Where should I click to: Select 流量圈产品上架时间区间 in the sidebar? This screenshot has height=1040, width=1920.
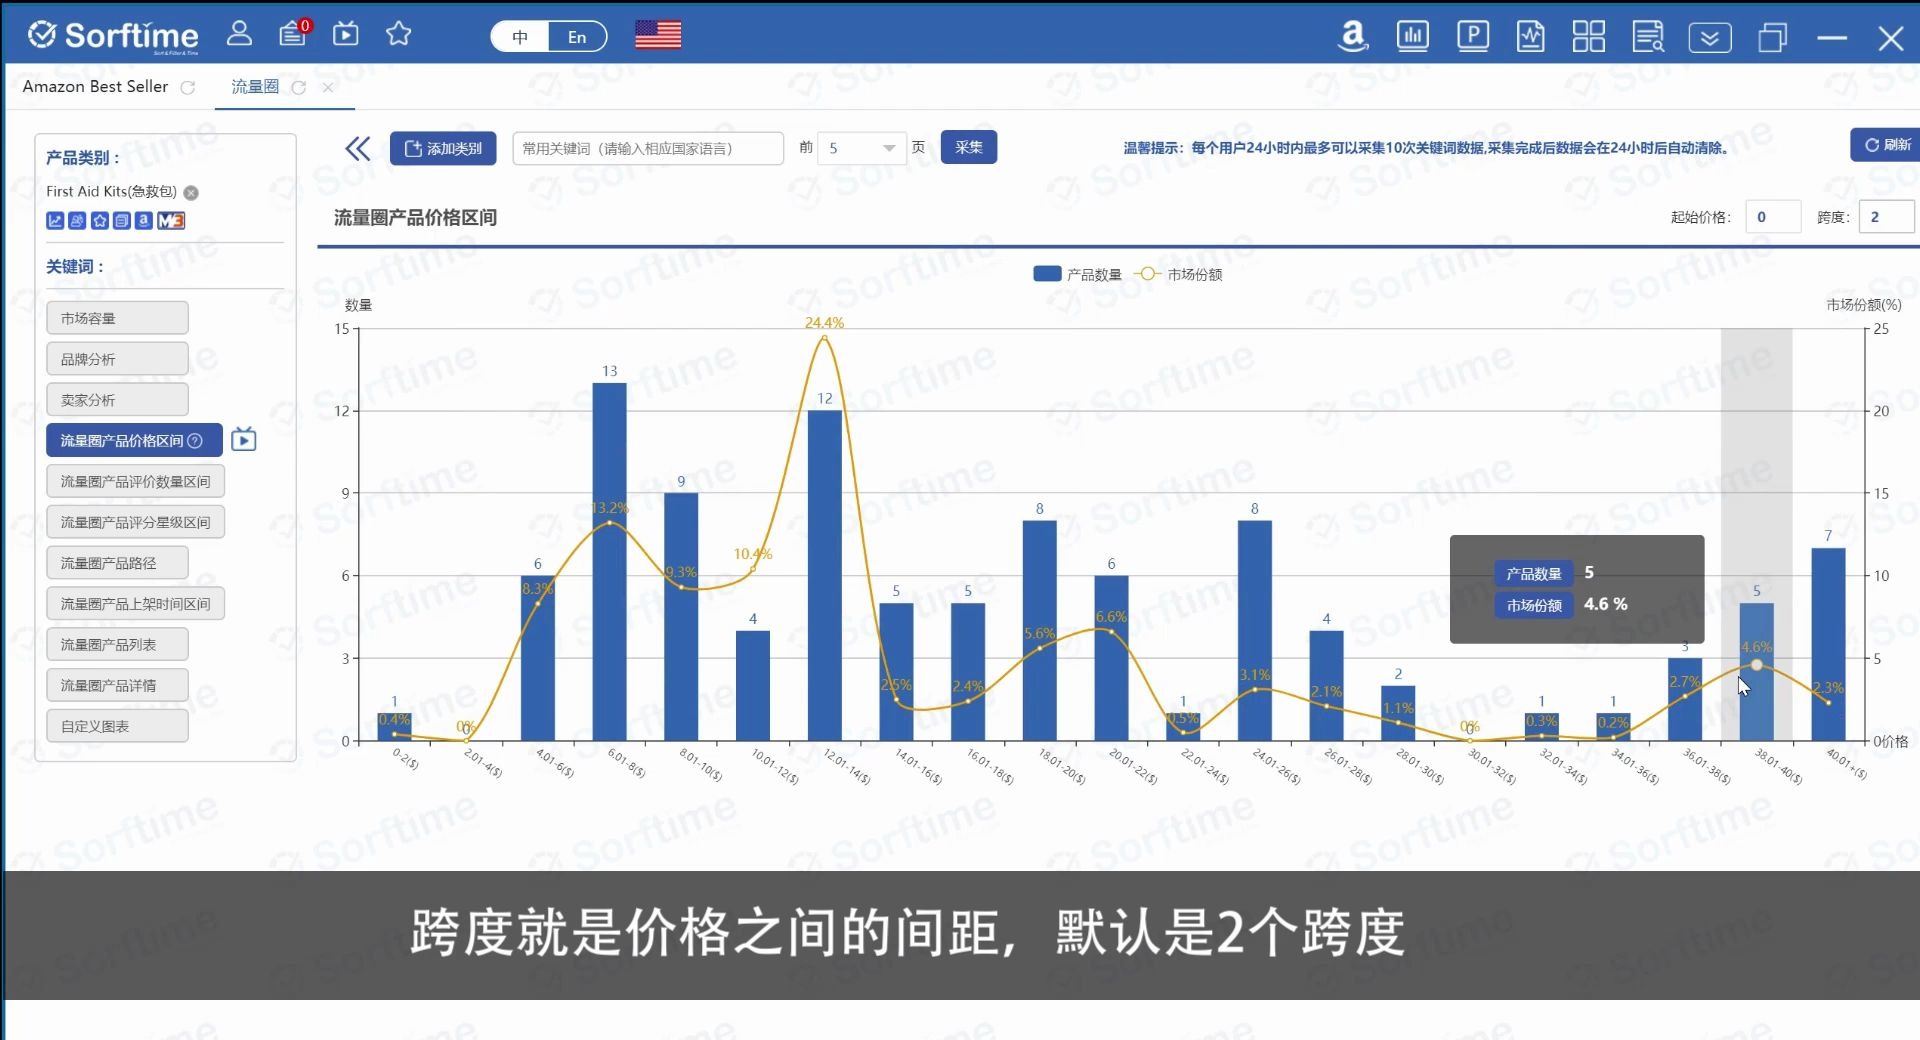(135, 604)
